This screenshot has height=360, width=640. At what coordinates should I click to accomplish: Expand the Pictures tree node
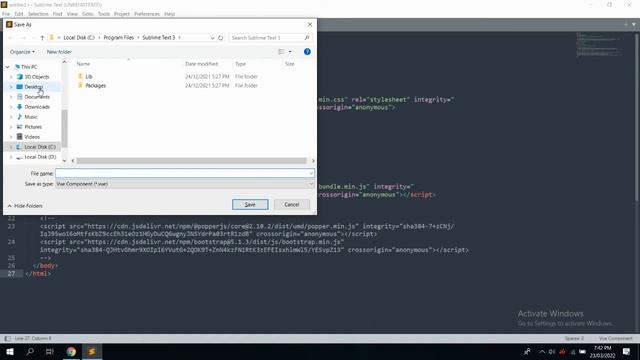click(x=11, y=127)
